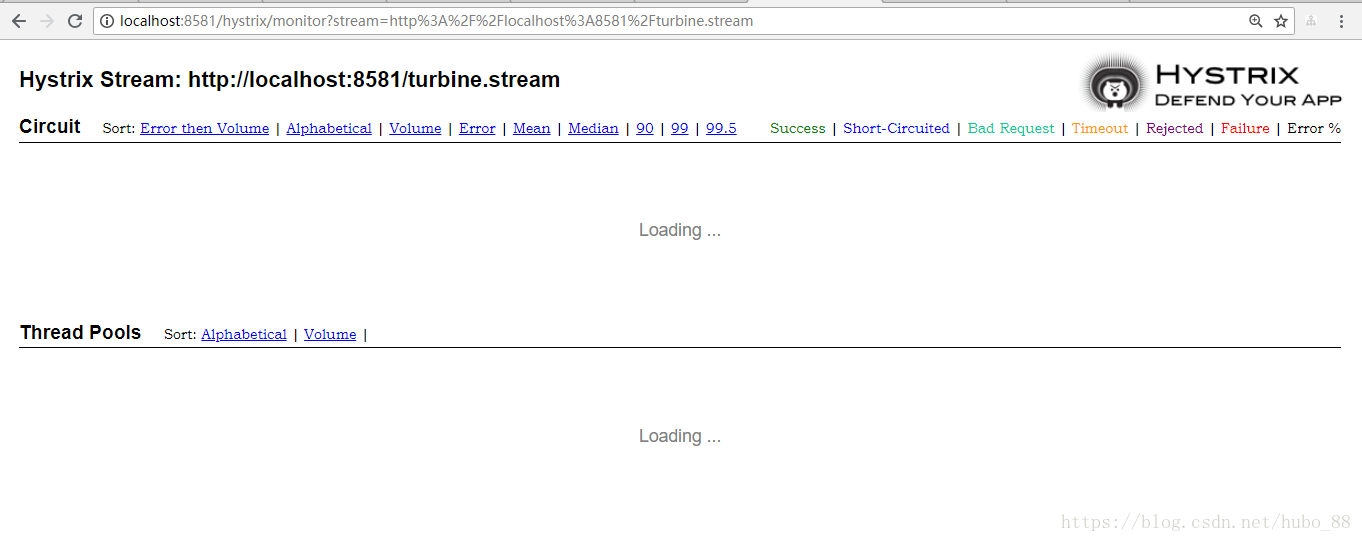
Task: Click the Circuit section heading
Action: point(50,126)
